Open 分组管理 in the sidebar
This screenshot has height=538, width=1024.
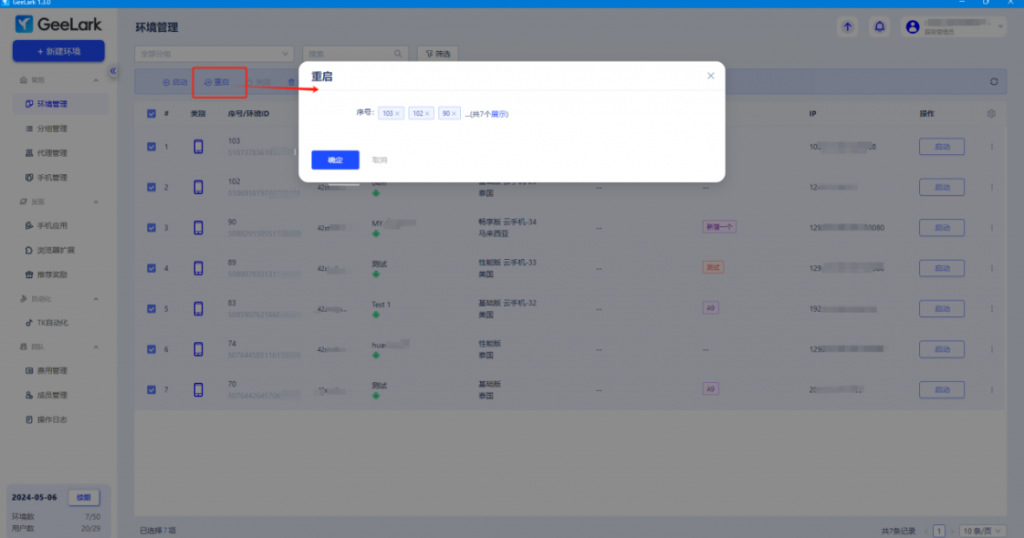pos(52,129)
